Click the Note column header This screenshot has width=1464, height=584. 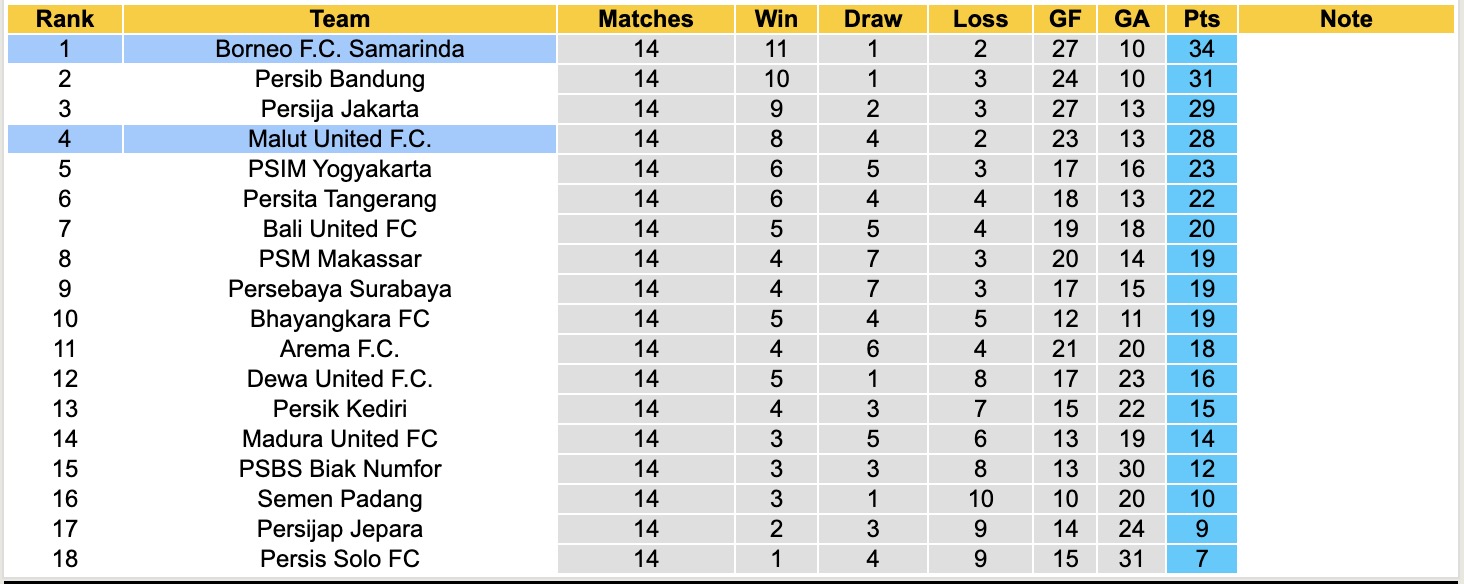pyautogui.click(x=1346, y=19)
